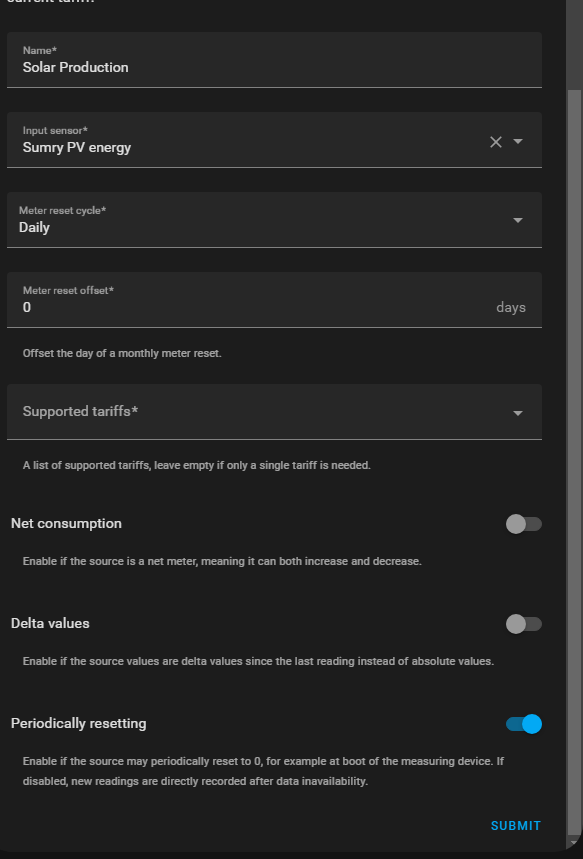Select the Net consumption label
Screen dimensions: 583x859
[x=66, y=523]
